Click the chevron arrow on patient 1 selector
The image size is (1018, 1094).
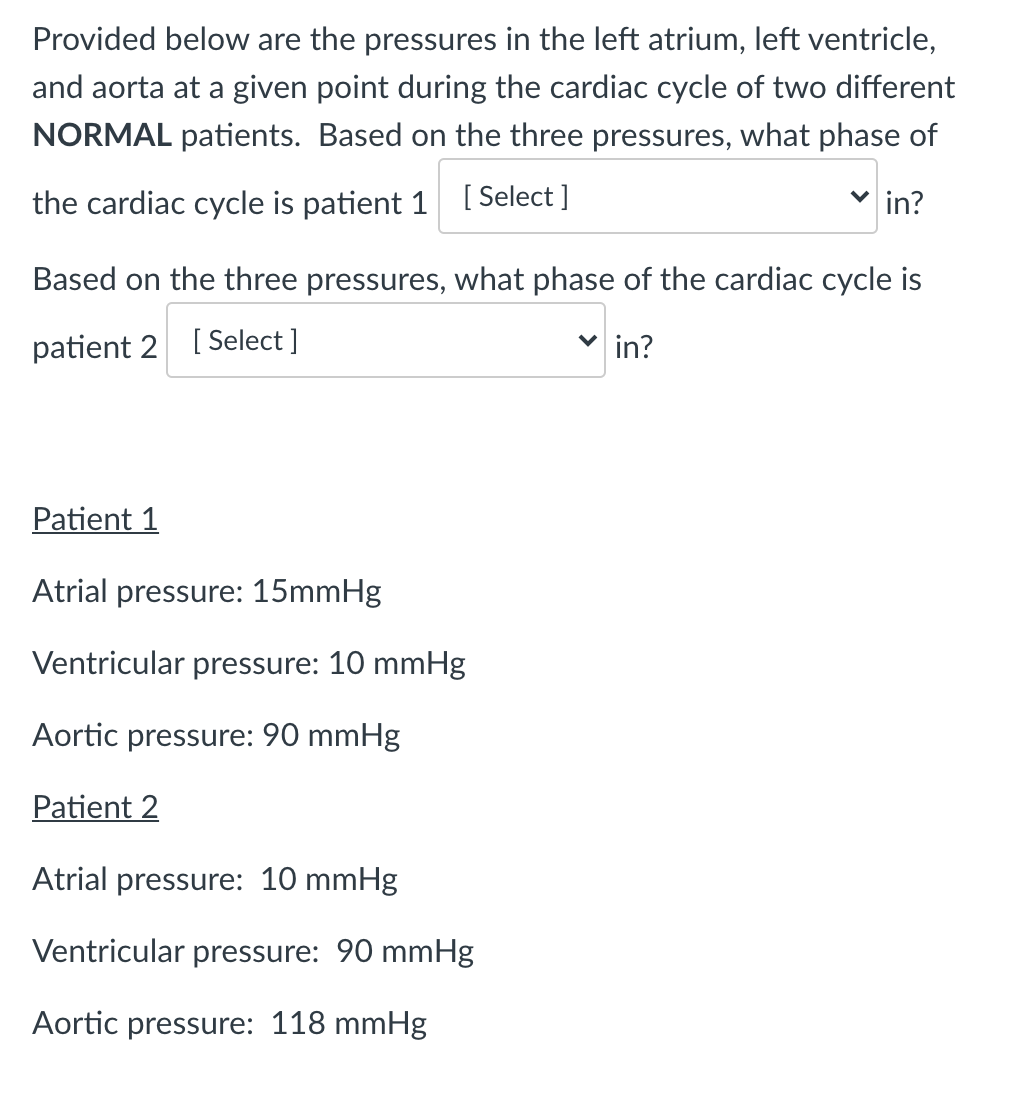tap(860, 196)
